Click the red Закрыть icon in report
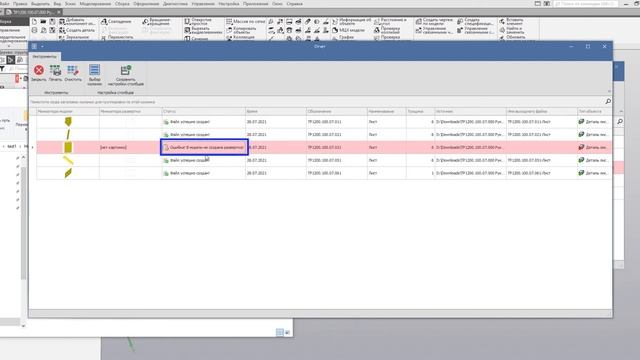Screen dimensions: 640x360 (39, 71)
